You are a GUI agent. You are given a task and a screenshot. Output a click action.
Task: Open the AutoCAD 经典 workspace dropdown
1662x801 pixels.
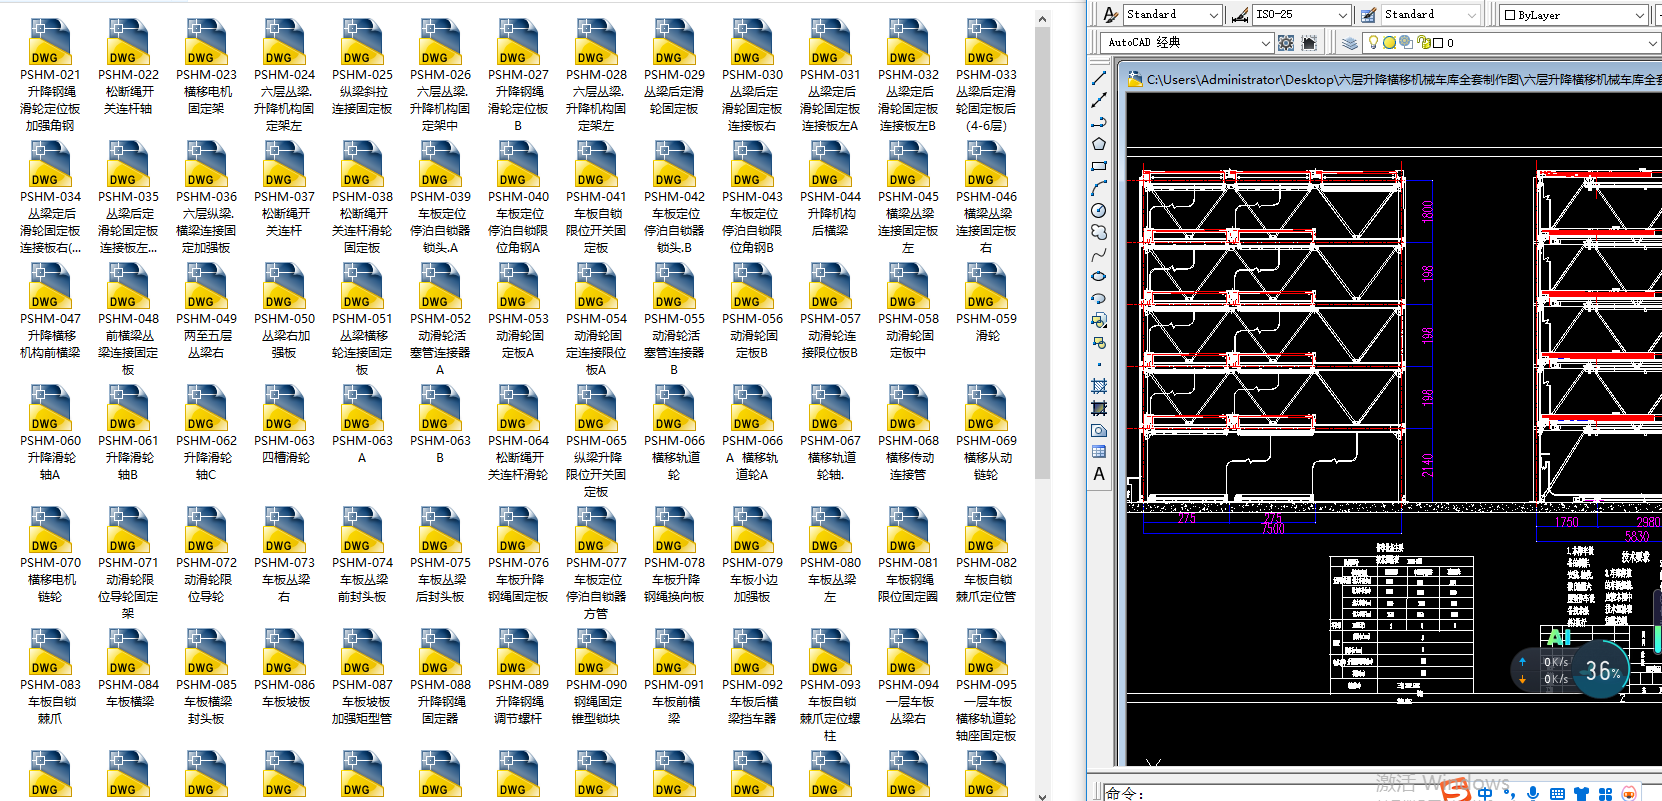(x=1187, y=43)
